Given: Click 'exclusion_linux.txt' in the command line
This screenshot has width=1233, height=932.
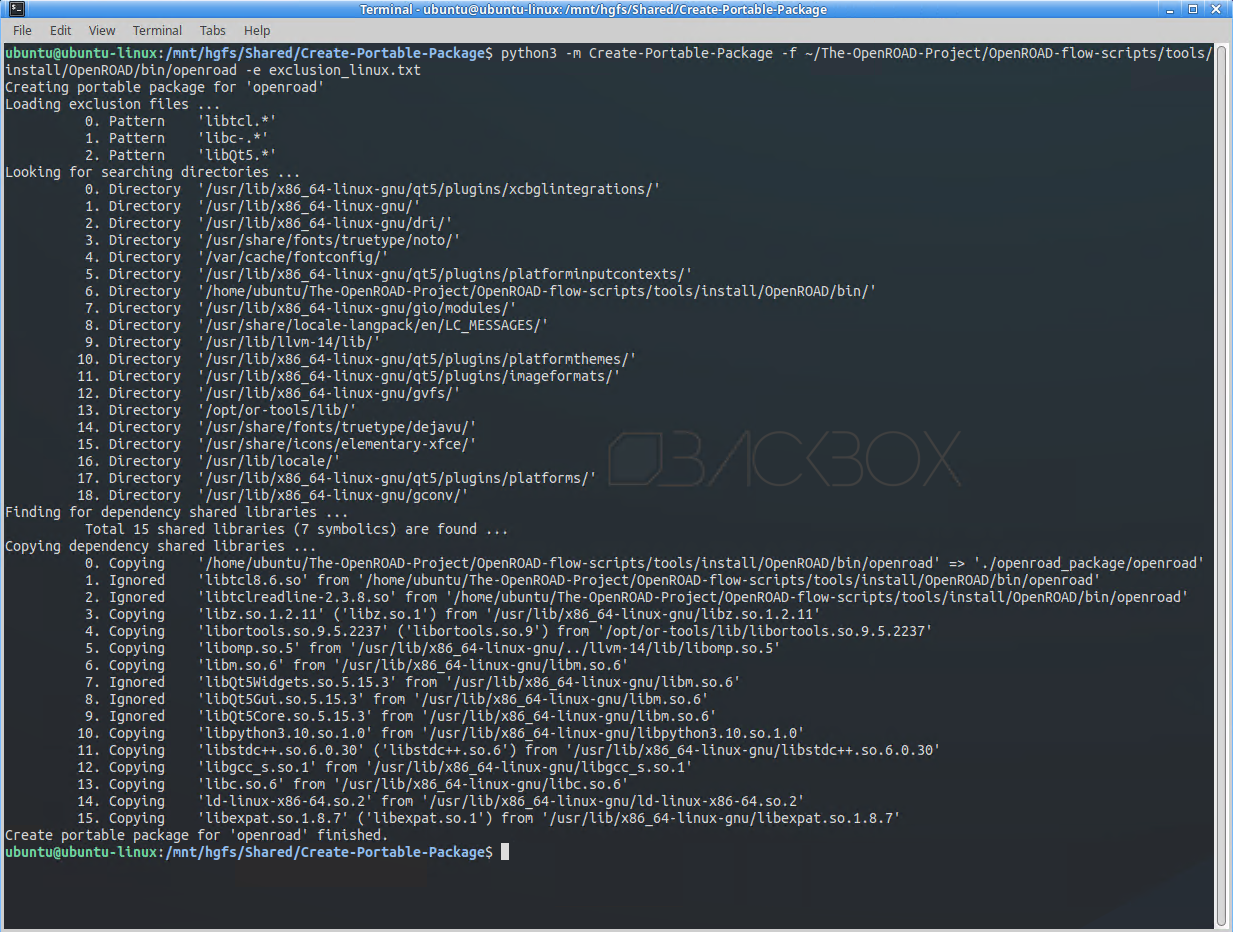Looking at the screenshot, I should (x=345, y=70).
